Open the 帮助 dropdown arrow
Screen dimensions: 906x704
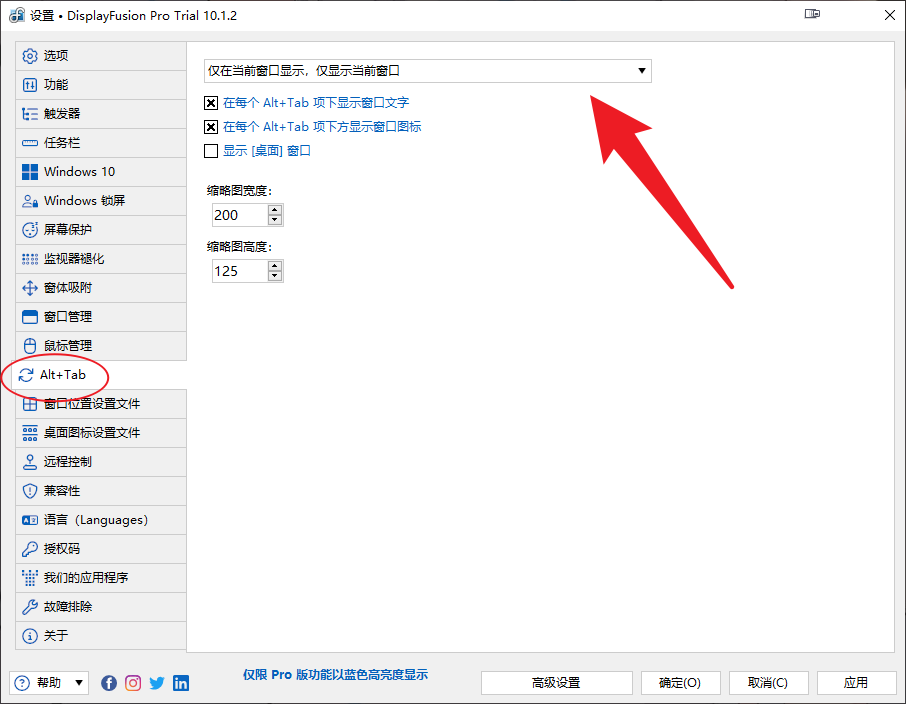pos(79,683)
